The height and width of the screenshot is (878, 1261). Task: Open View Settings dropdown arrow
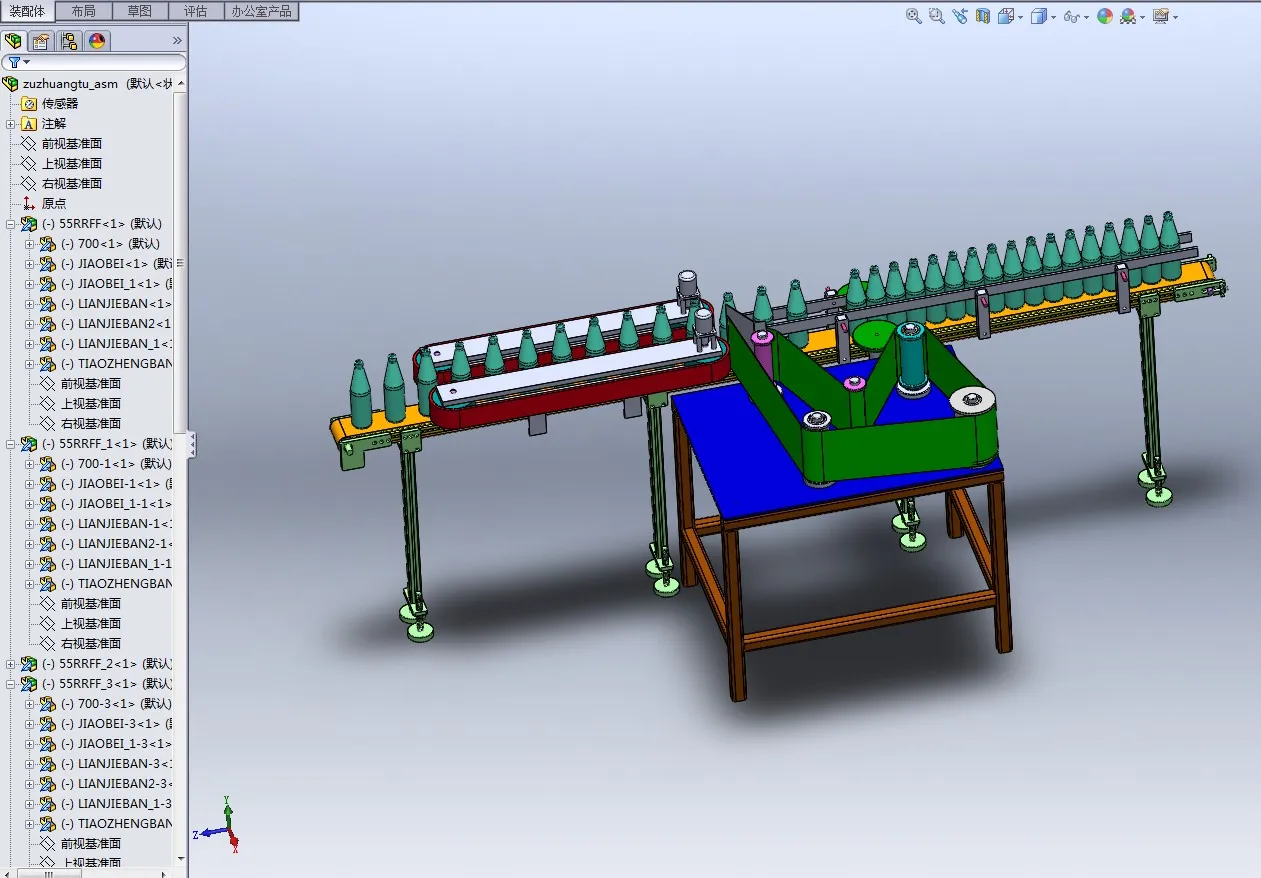click(1175, 17)
